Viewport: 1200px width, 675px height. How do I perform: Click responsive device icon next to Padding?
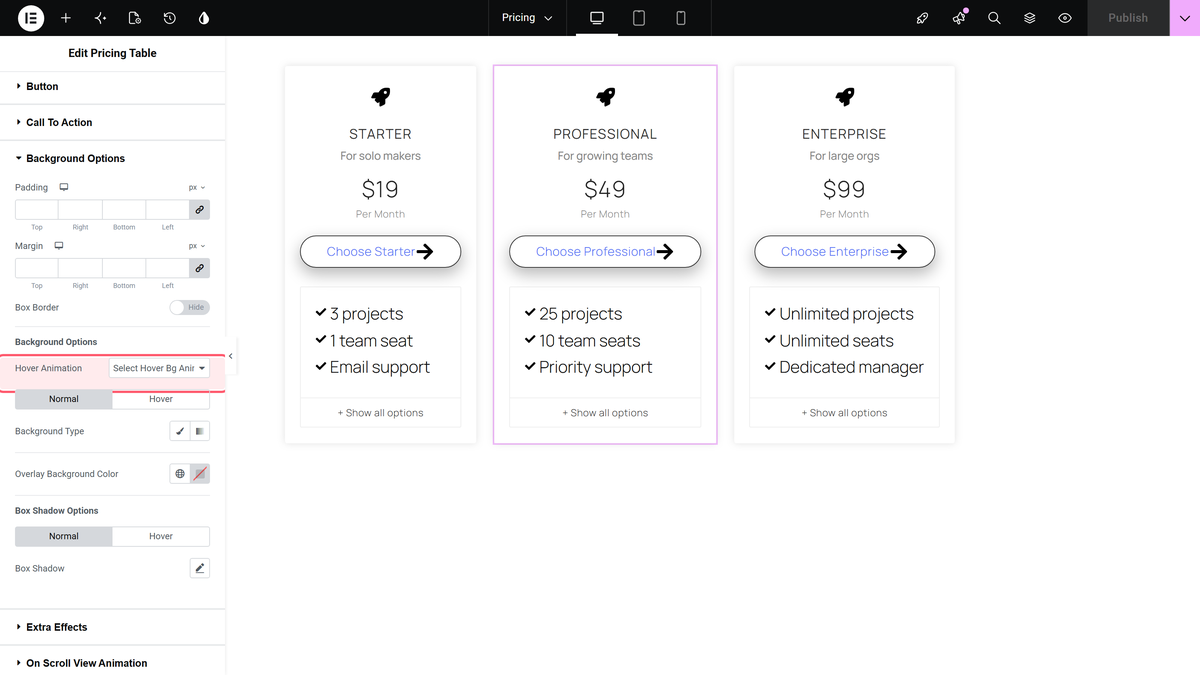click(x=64, y=187)
